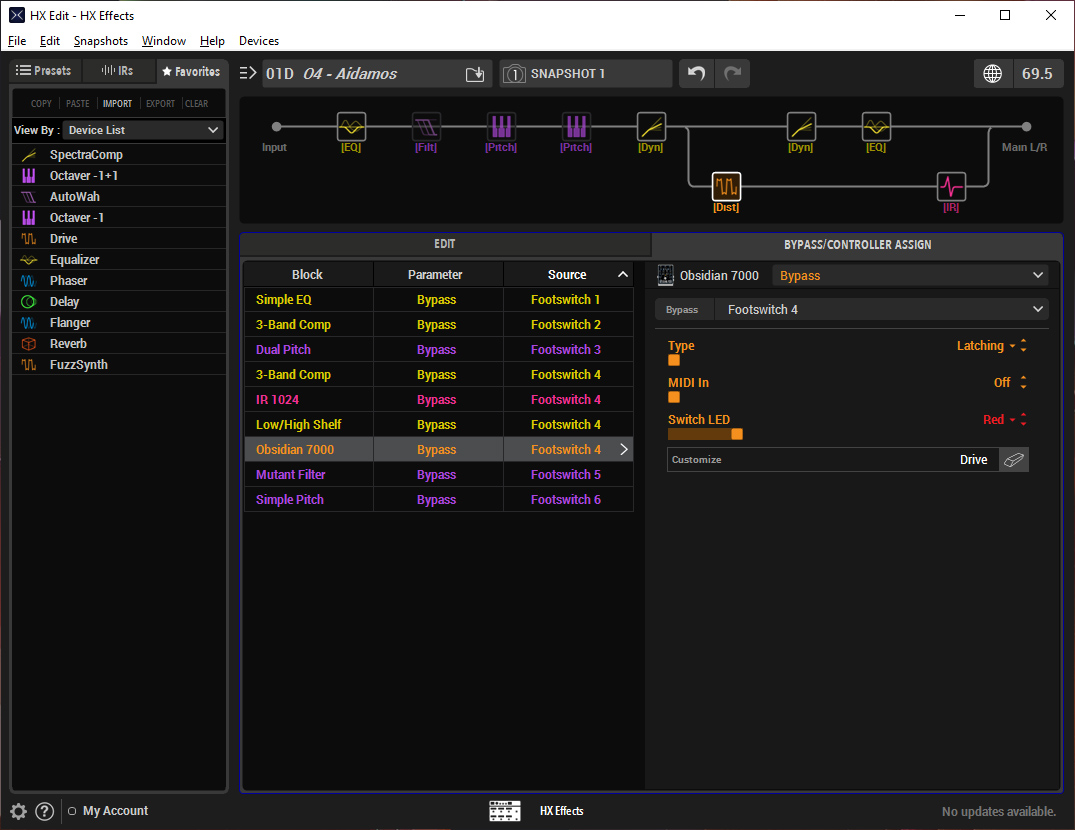Screen dimensions: 1075x830
Task: Open help with the question mark icon
Action: click(45, 811)
